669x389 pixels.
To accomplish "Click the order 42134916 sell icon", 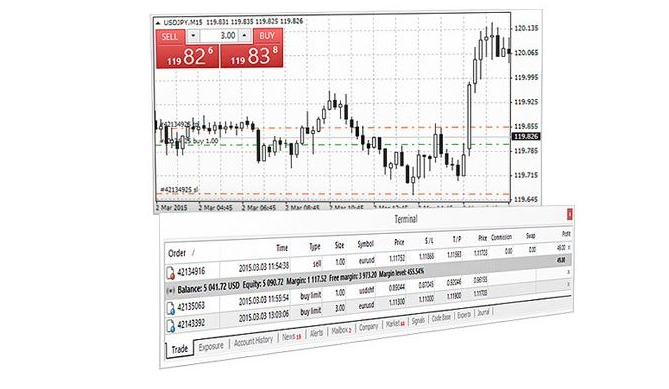I will 171,273.
